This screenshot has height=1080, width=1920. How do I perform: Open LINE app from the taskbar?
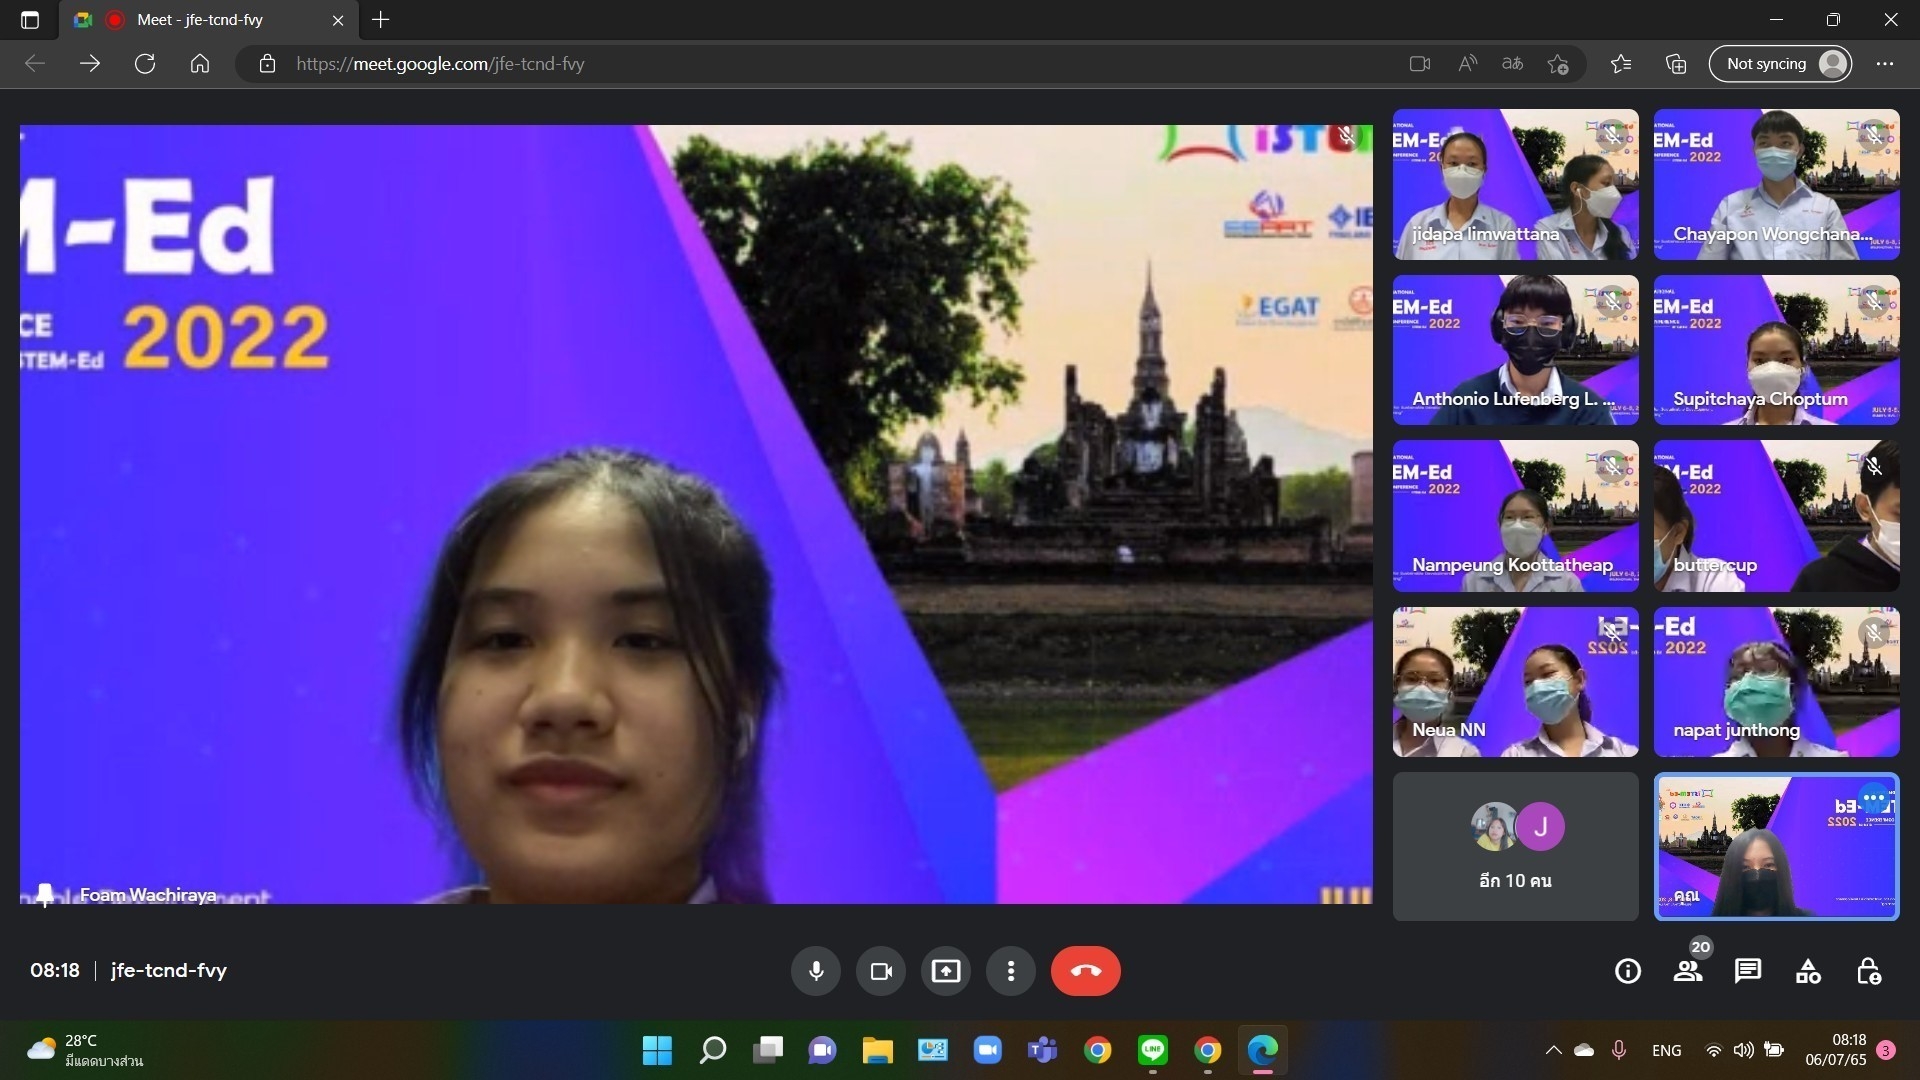(1153, 1050)
